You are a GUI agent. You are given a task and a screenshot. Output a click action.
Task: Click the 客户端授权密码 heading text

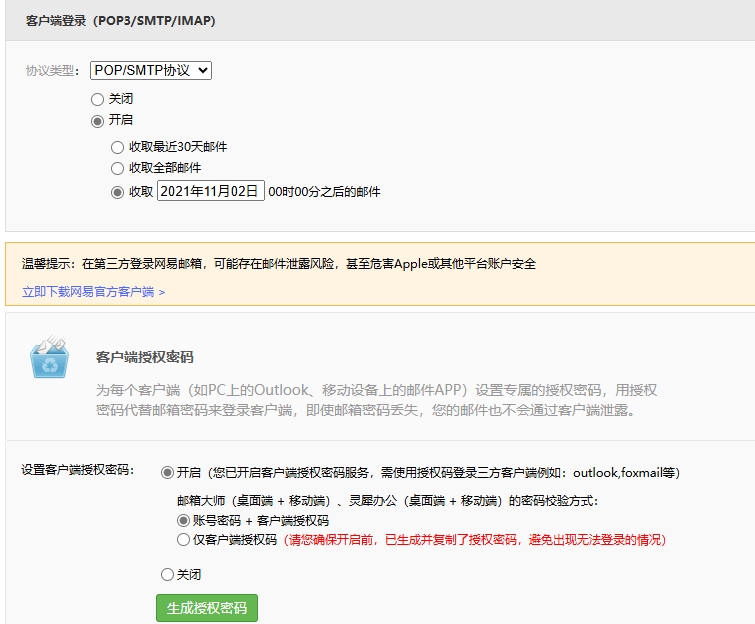pyautogui.click(x=144, y=357)
